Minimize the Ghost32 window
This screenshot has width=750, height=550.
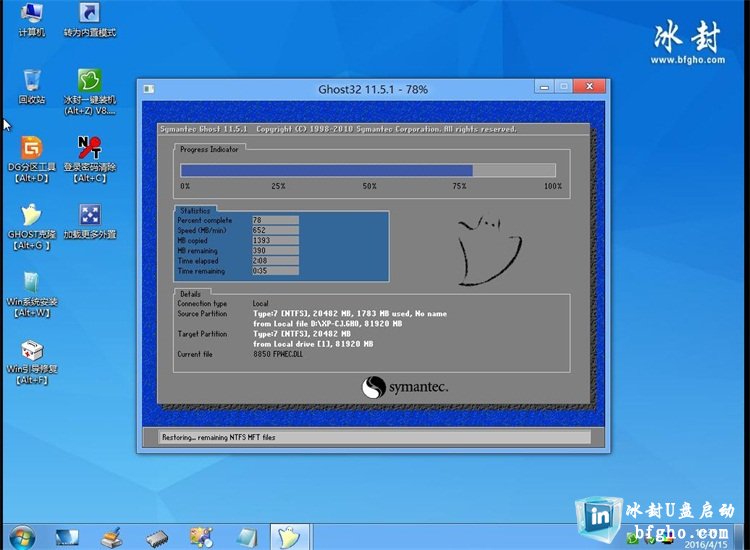point(544,87)
